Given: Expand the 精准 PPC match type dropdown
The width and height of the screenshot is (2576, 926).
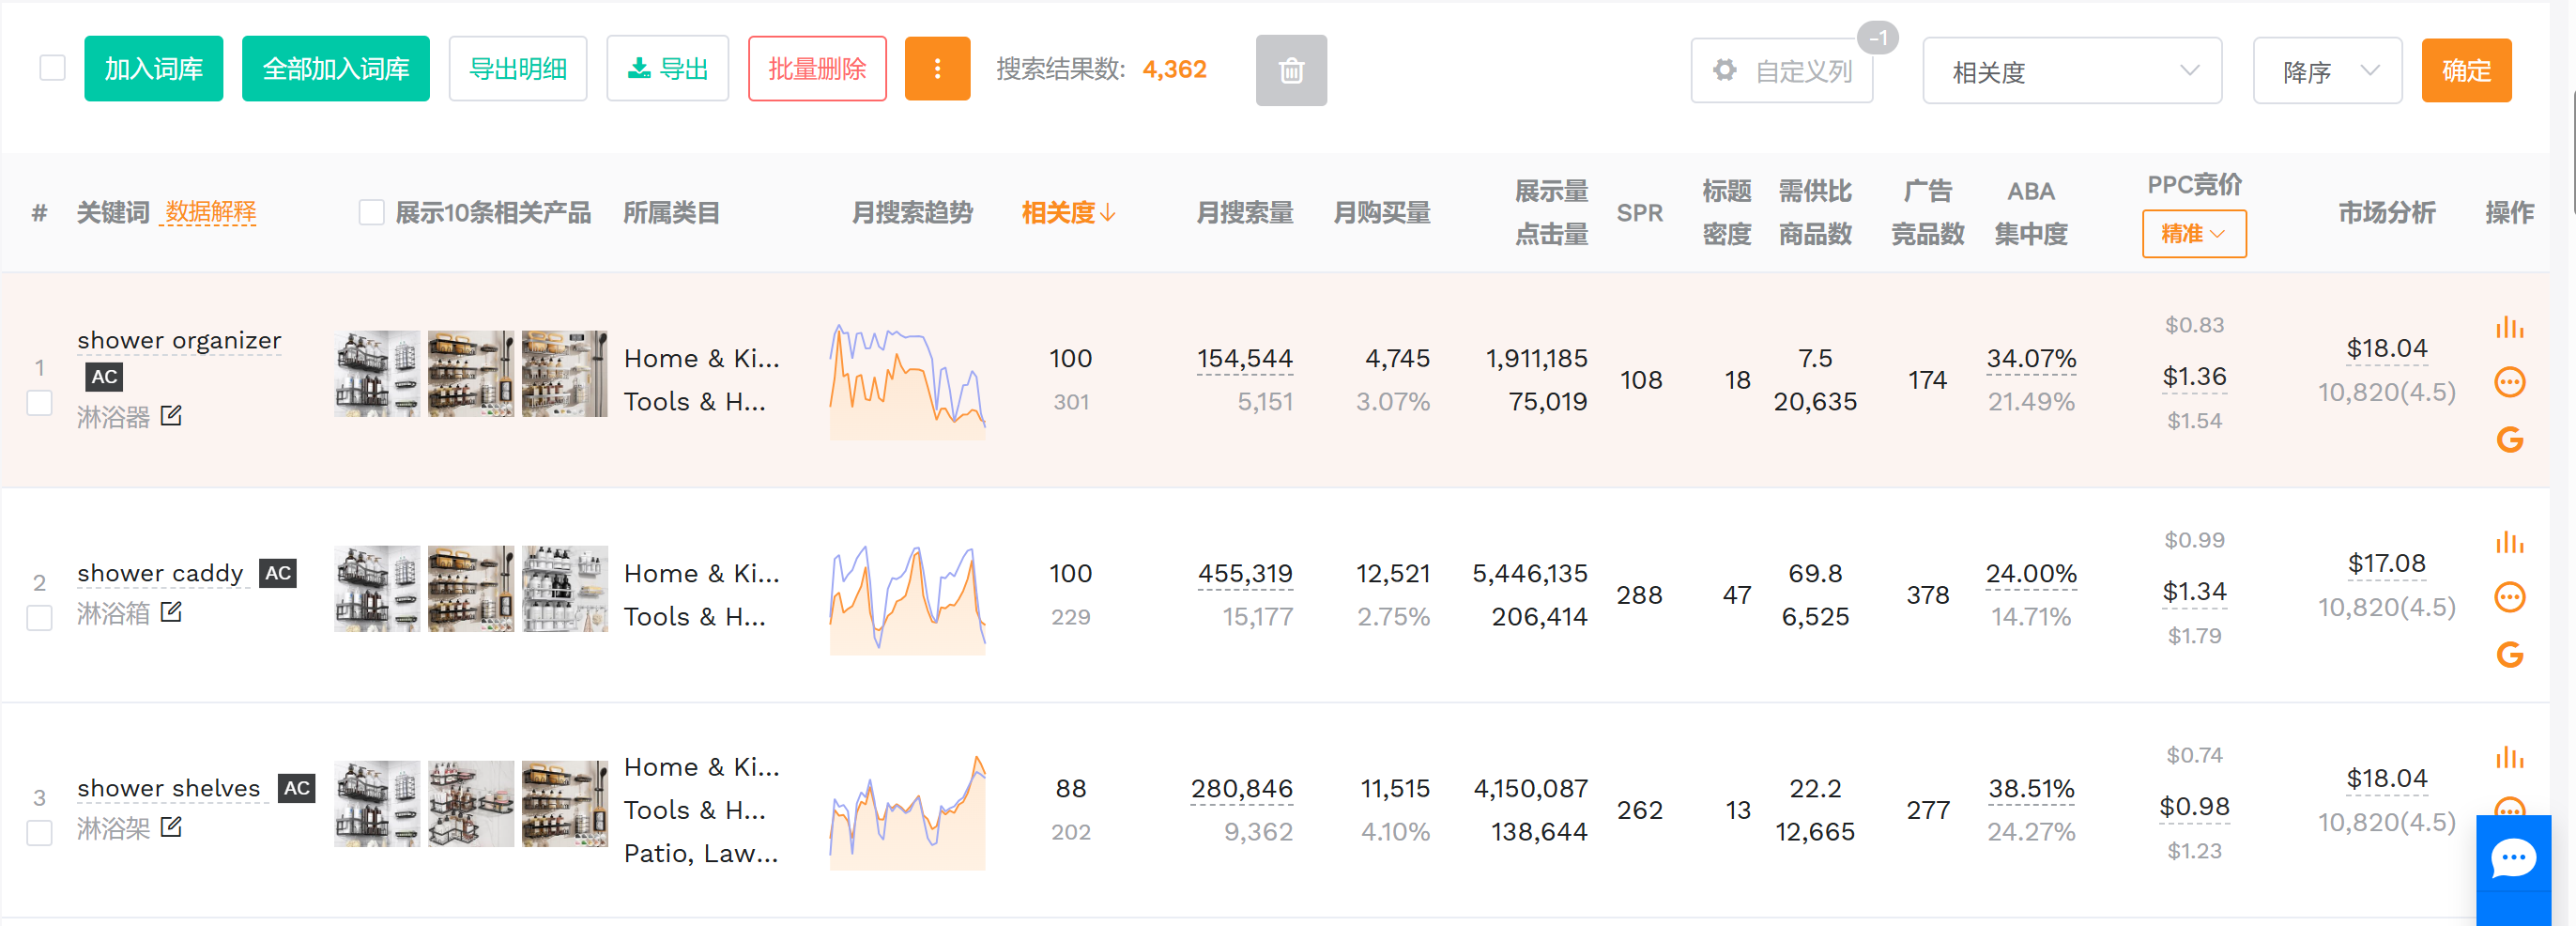Looking at the screenshot, I should pos(2193,234).
